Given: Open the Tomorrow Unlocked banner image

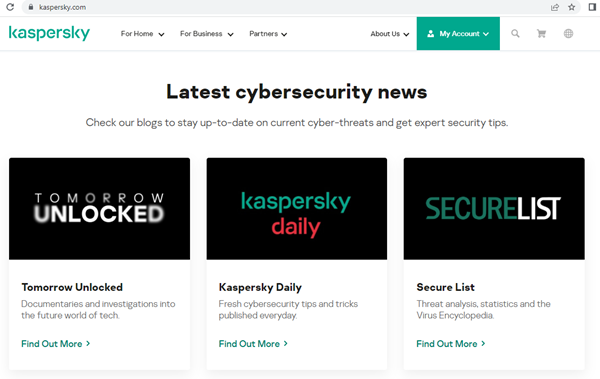Looking at the screenshot, I should pos(99,209).
